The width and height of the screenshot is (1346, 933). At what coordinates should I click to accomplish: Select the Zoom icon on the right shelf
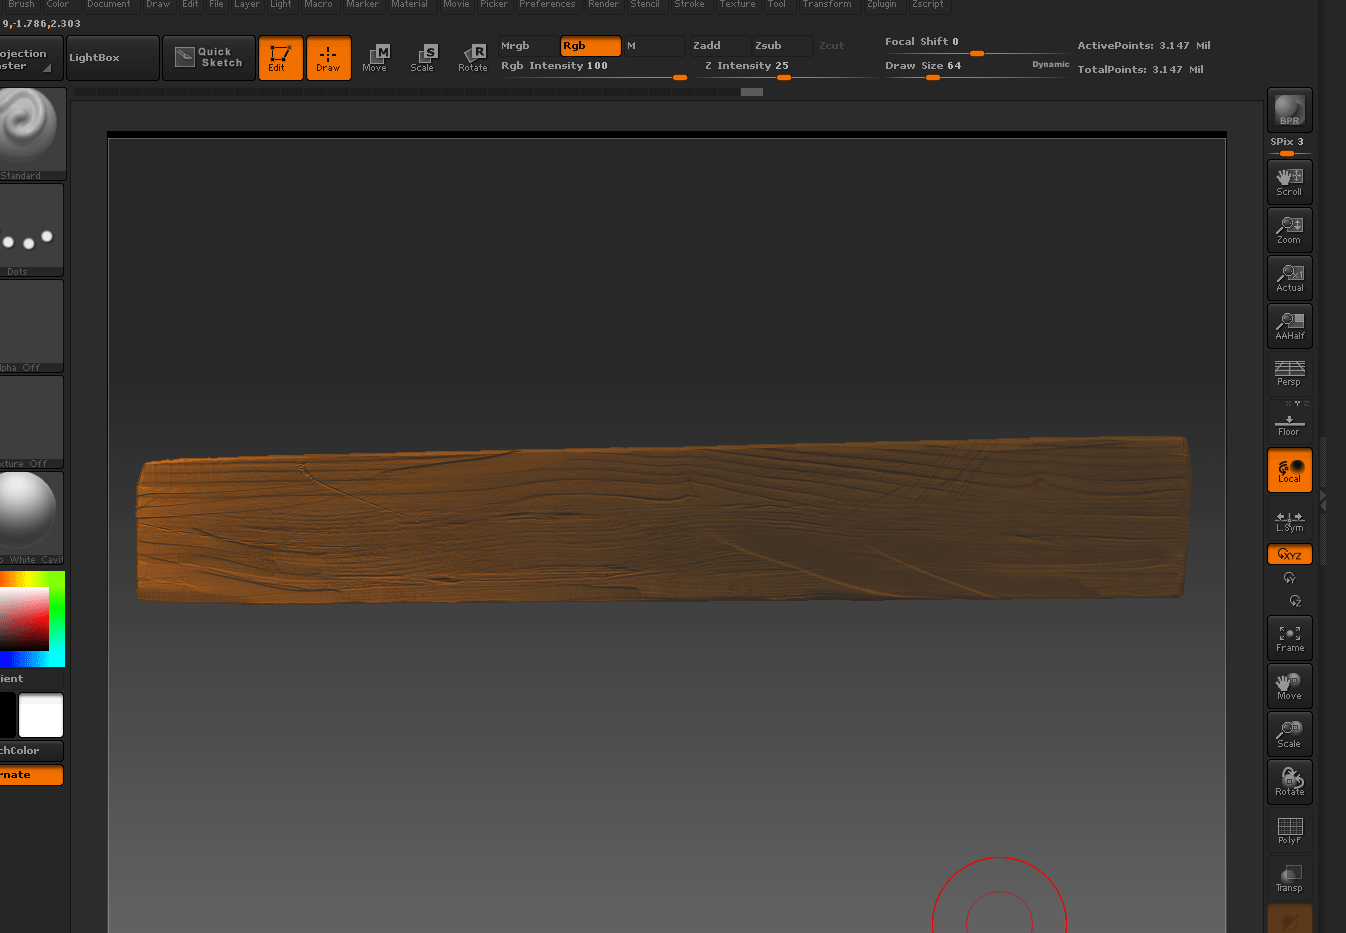(x=1289, y=229)
